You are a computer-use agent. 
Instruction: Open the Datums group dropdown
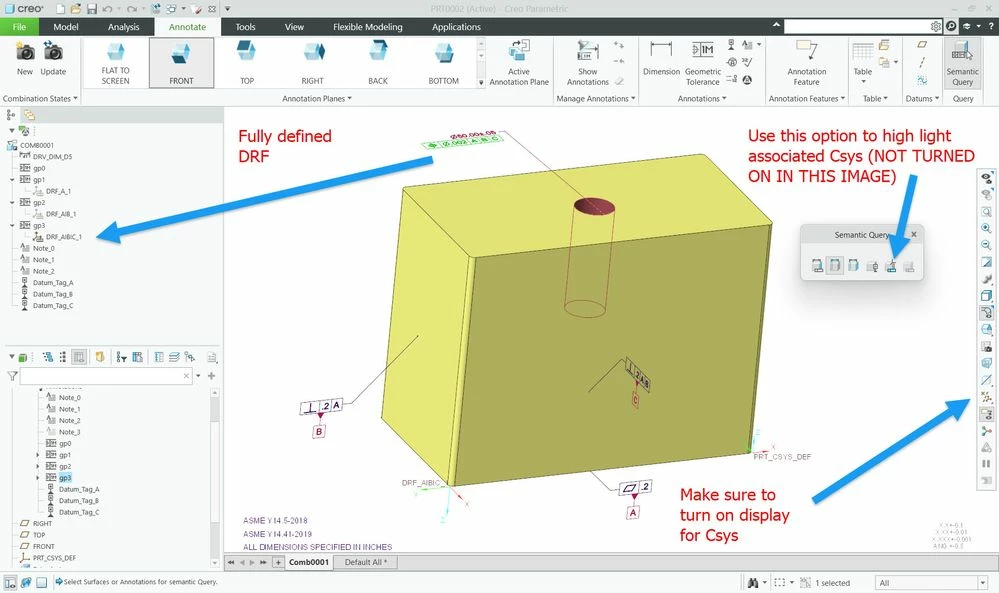coord(922,99)
